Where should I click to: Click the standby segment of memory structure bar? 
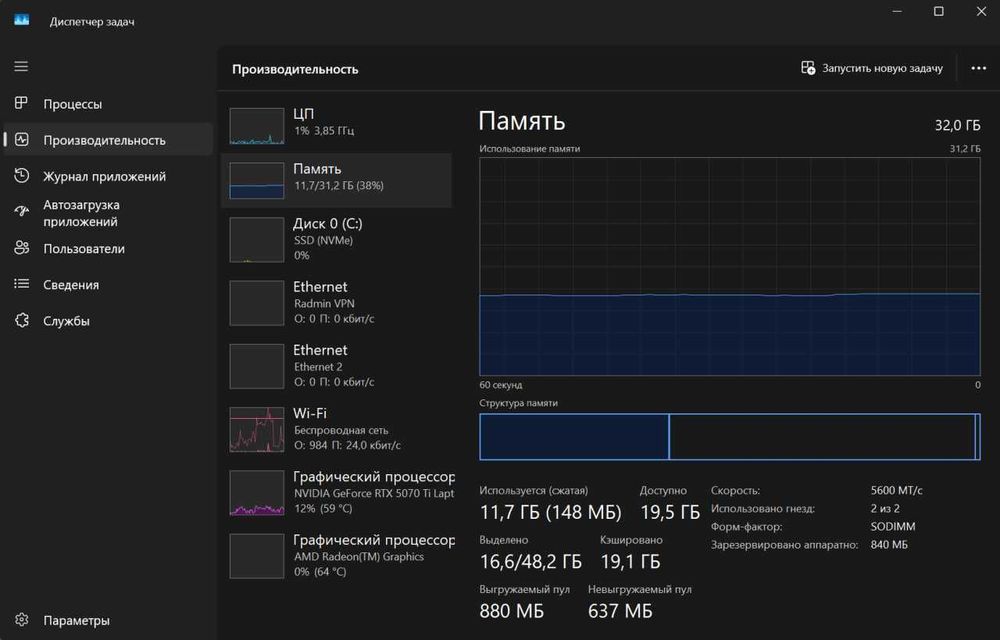822,437
